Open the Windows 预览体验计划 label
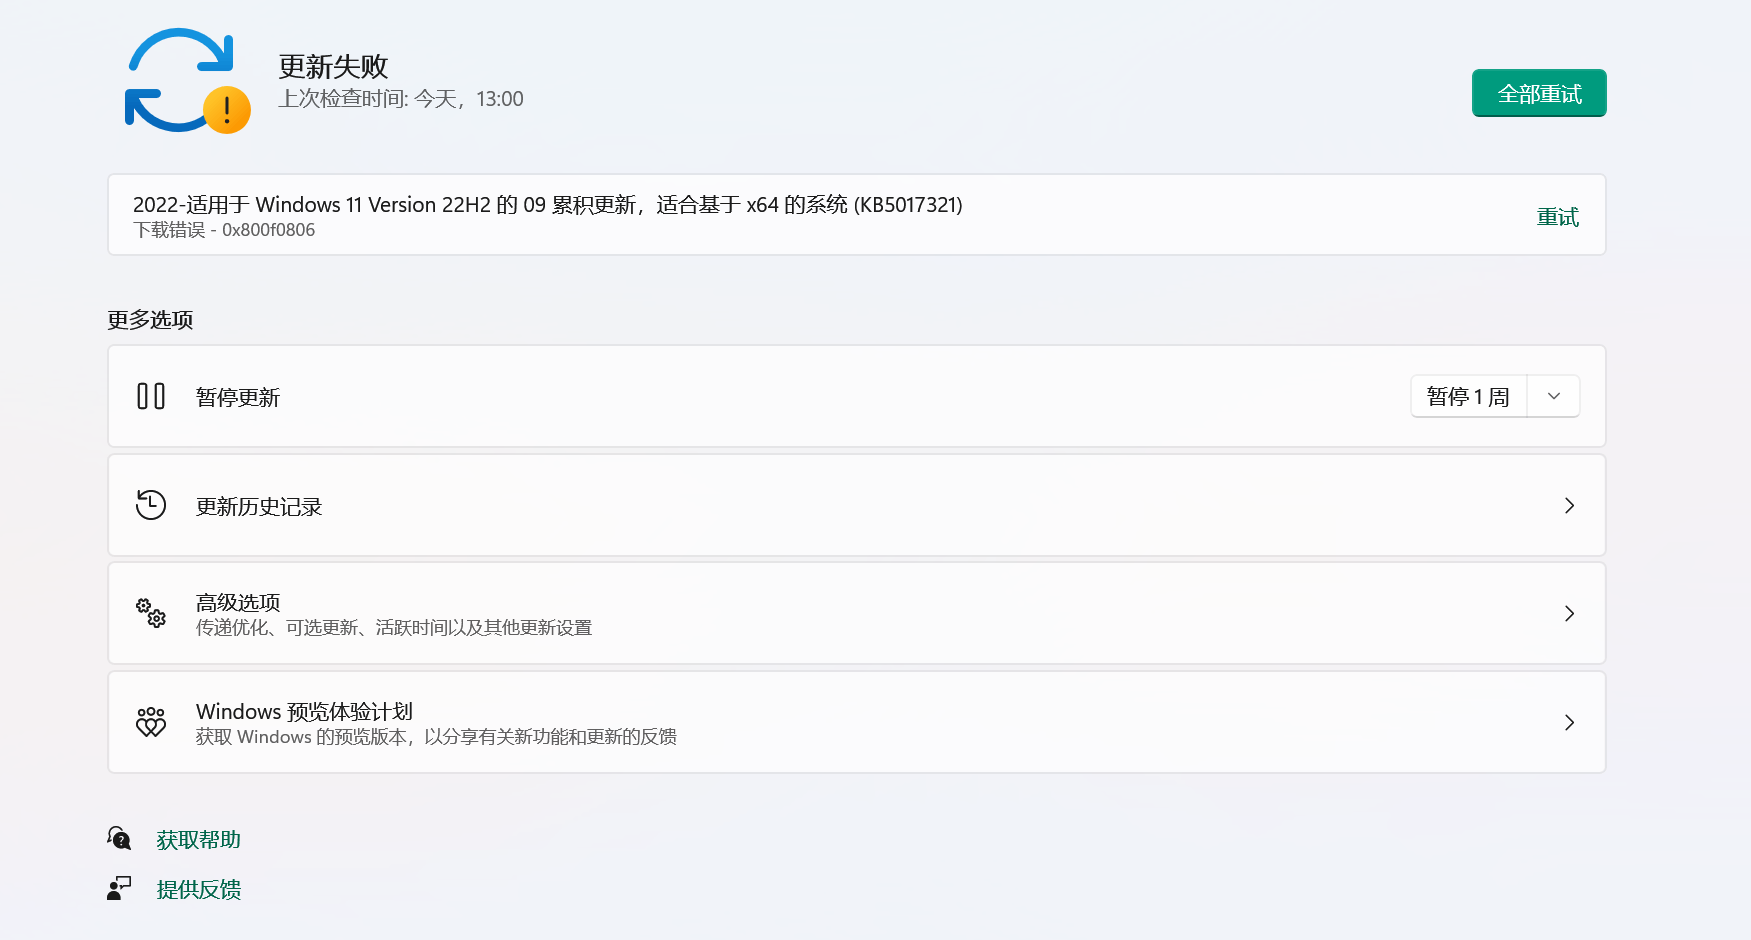Image resolution: width=1751 pixels, height=940 pixels. pyautogui.click(x=304, y=711)
